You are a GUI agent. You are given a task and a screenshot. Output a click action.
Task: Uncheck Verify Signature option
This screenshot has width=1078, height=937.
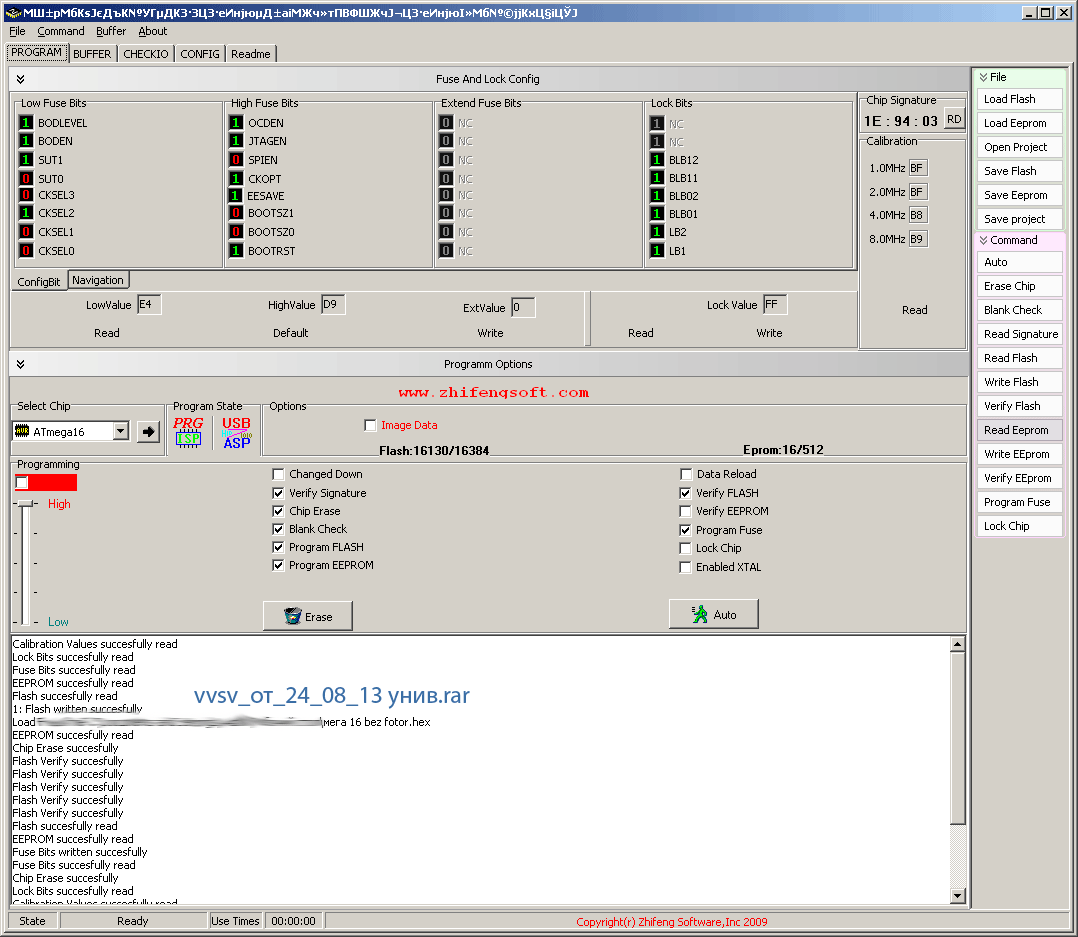[278, 493]
